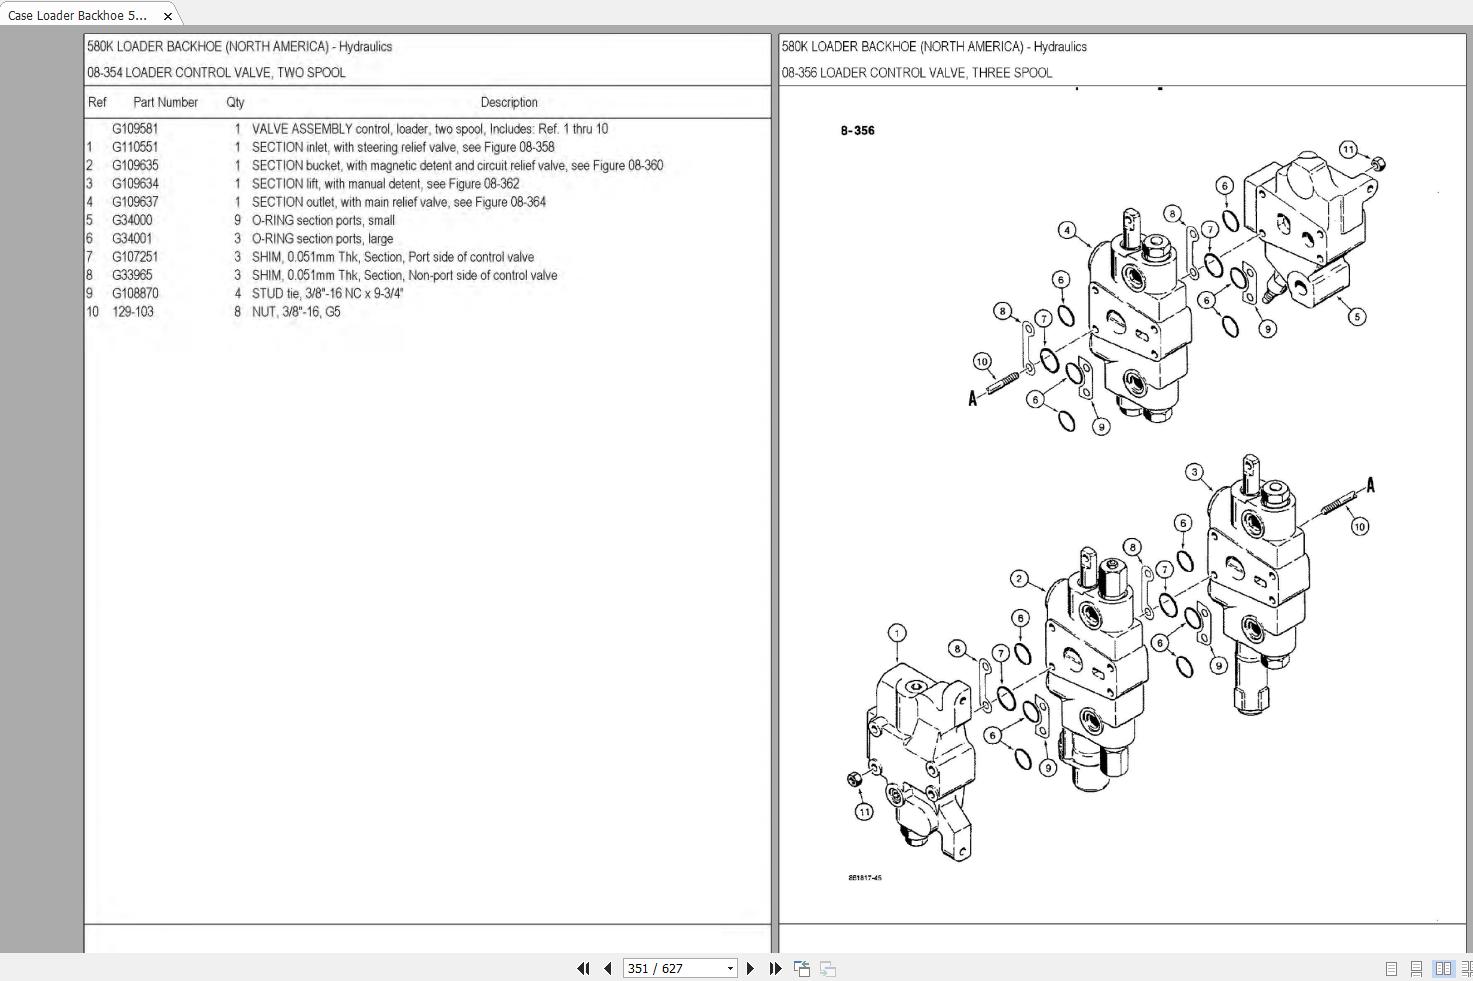Close the Case Loader Backhoe document tab
1473x981 pixels.
click(x=167, y=16)
